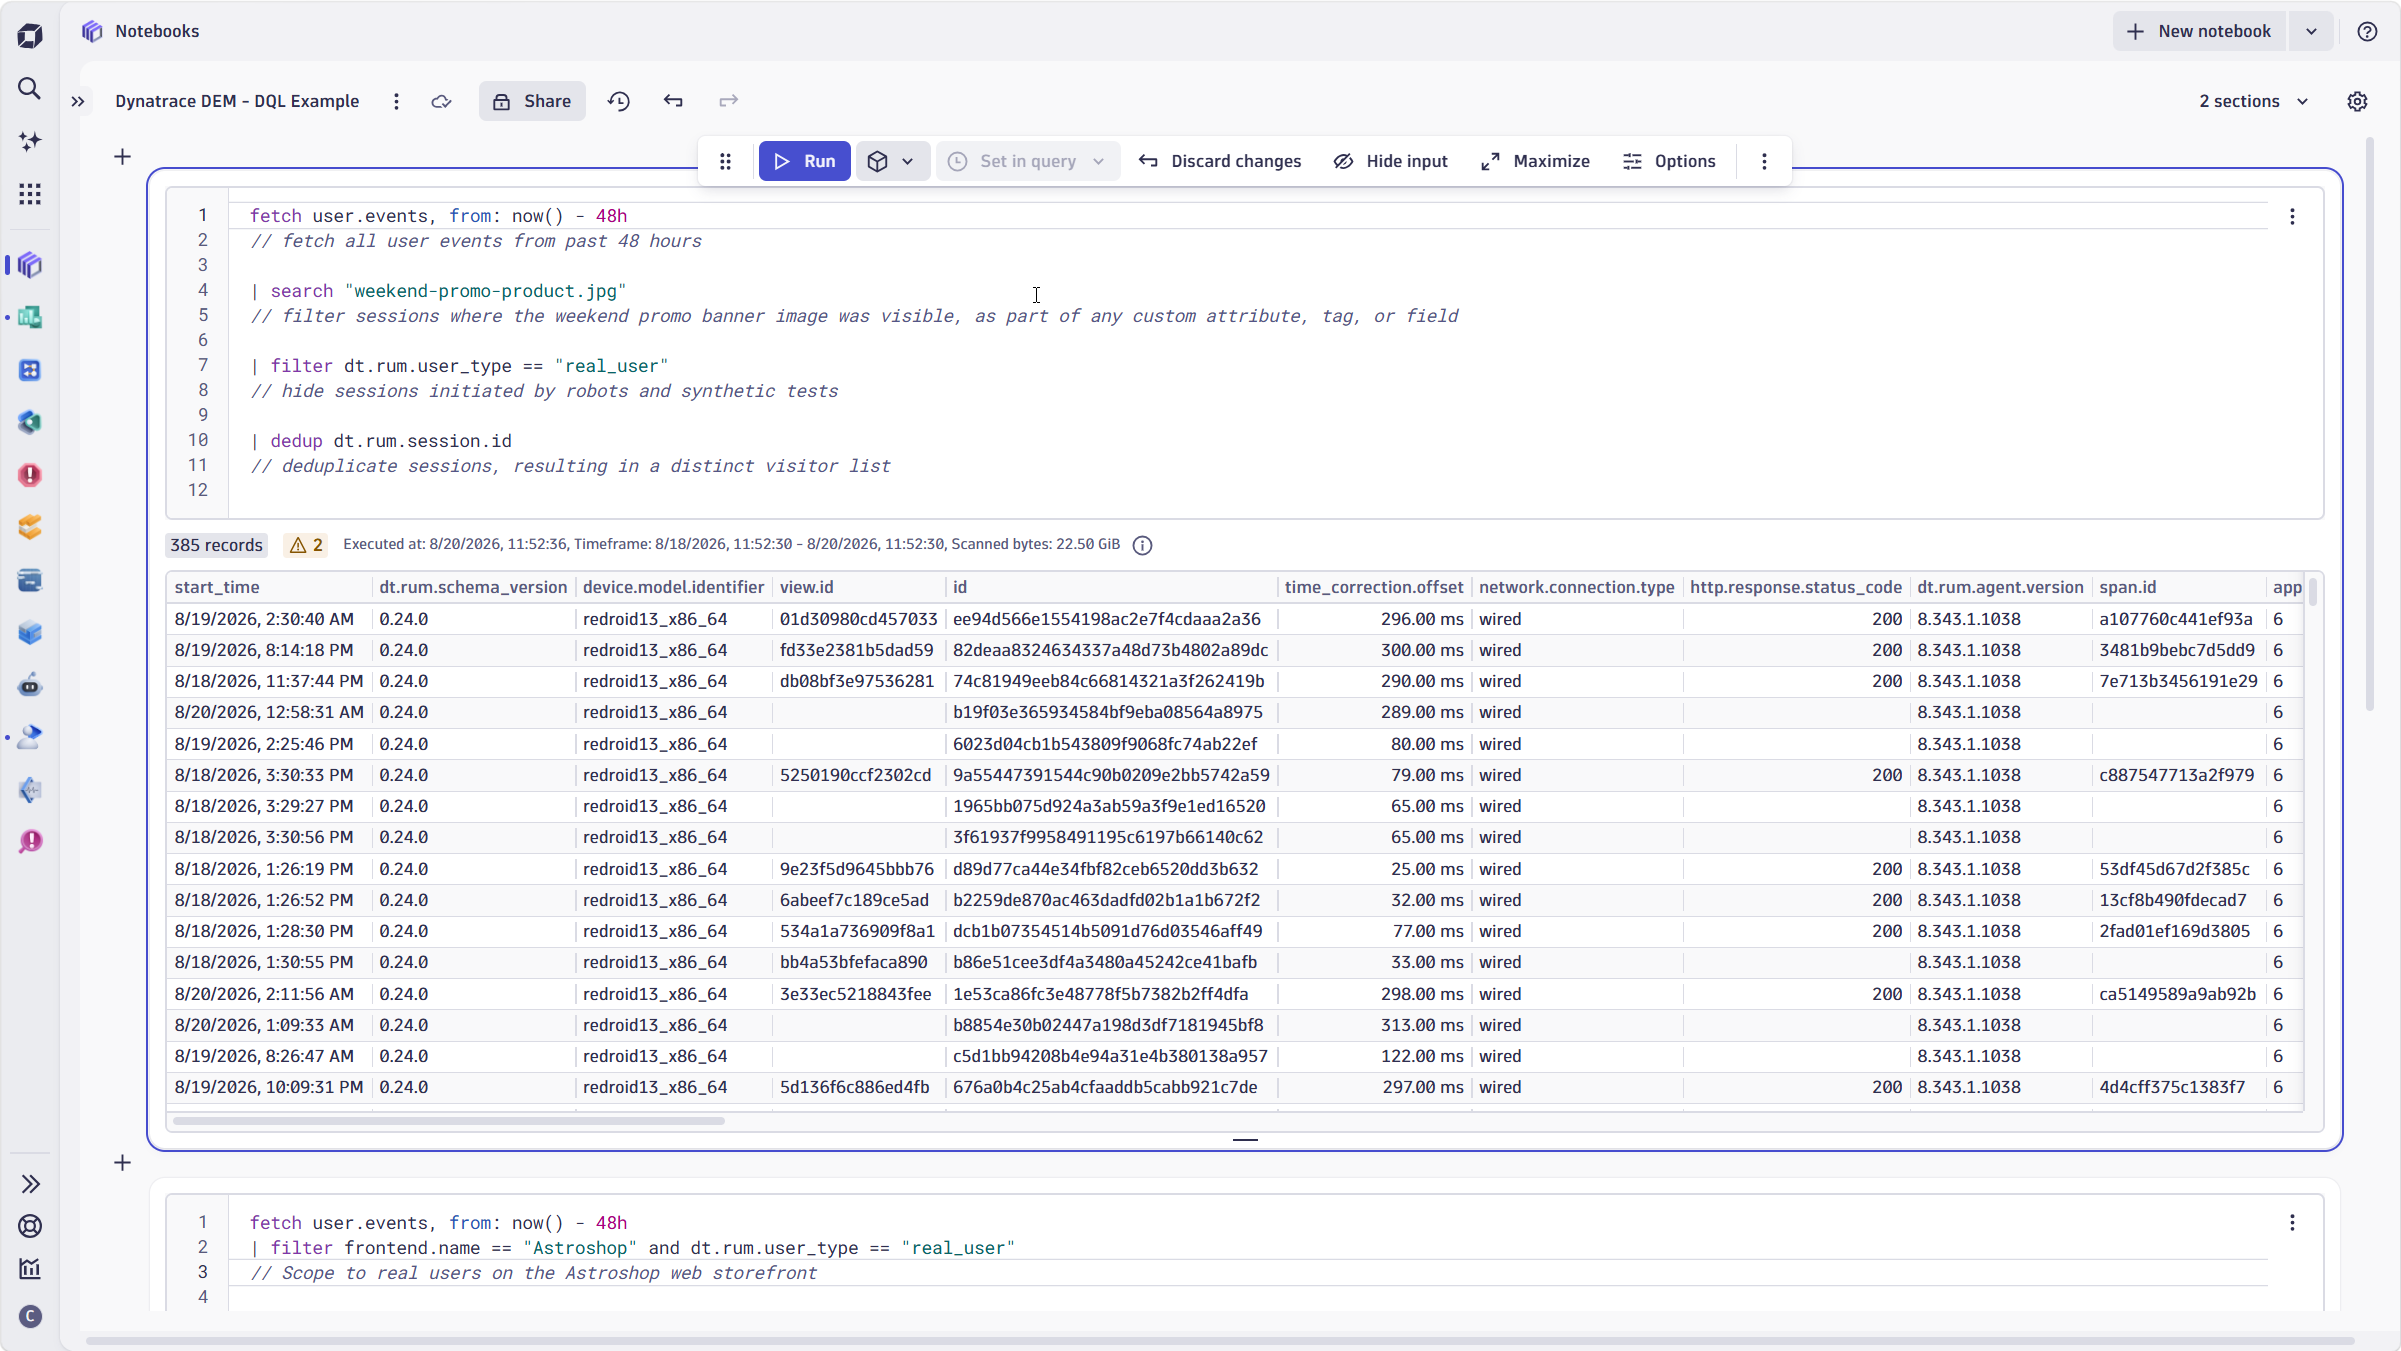
Task: Click the Share button
Action: click(x=532, y=101)
